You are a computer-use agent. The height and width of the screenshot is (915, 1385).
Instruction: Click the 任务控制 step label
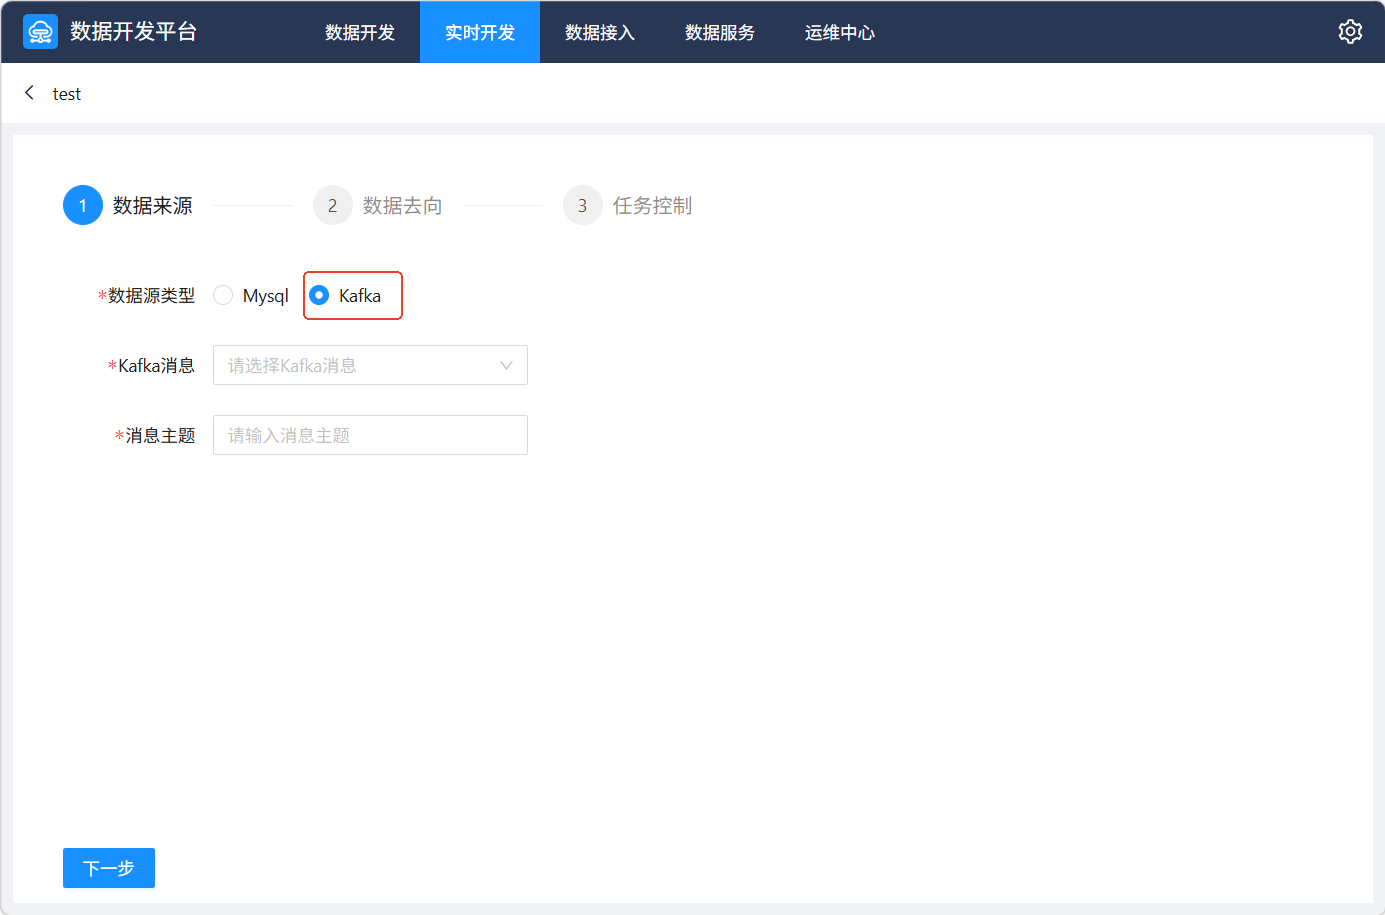click(x=652, y=205)
